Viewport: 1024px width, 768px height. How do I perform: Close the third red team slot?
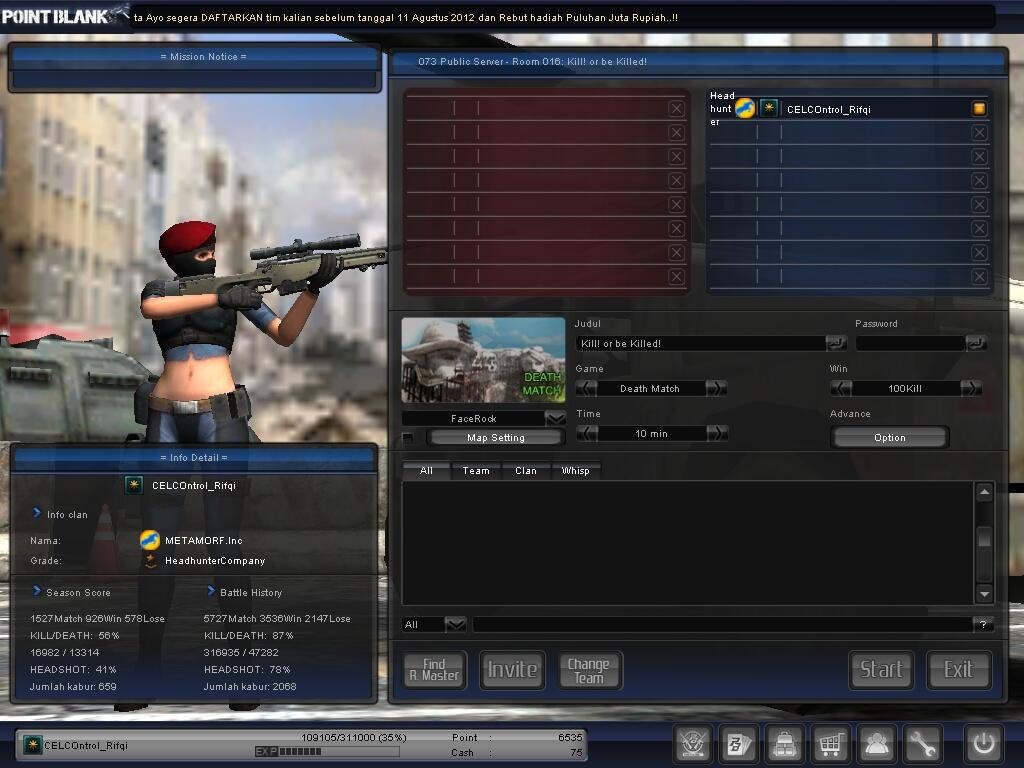[x=677, y=157]
